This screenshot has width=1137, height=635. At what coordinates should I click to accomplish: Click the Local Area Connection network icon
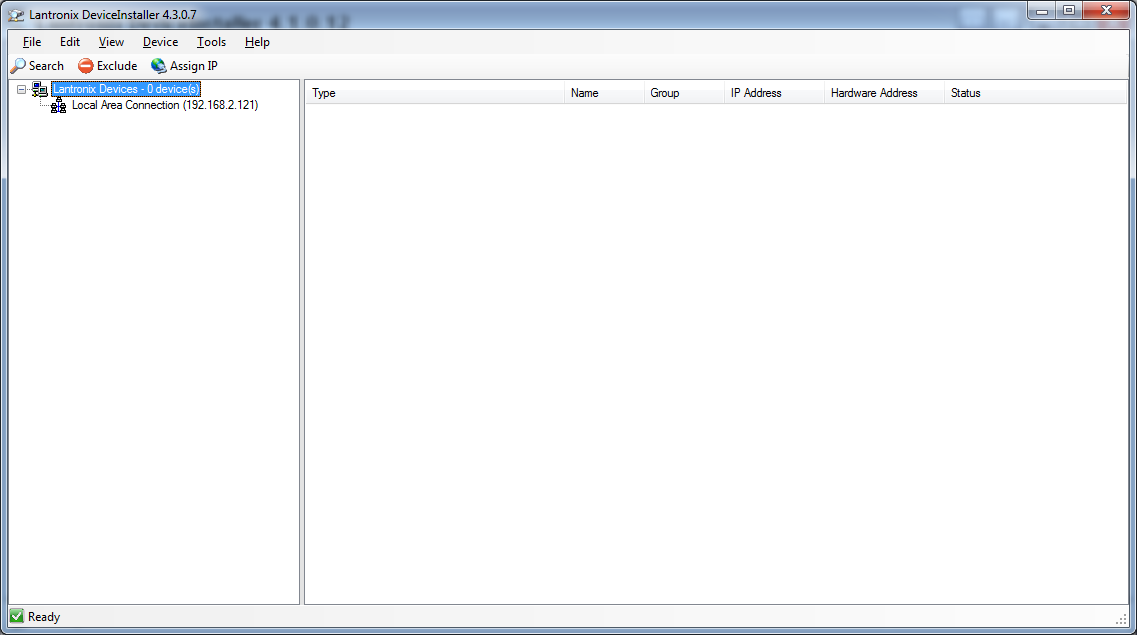coord(59,106)
